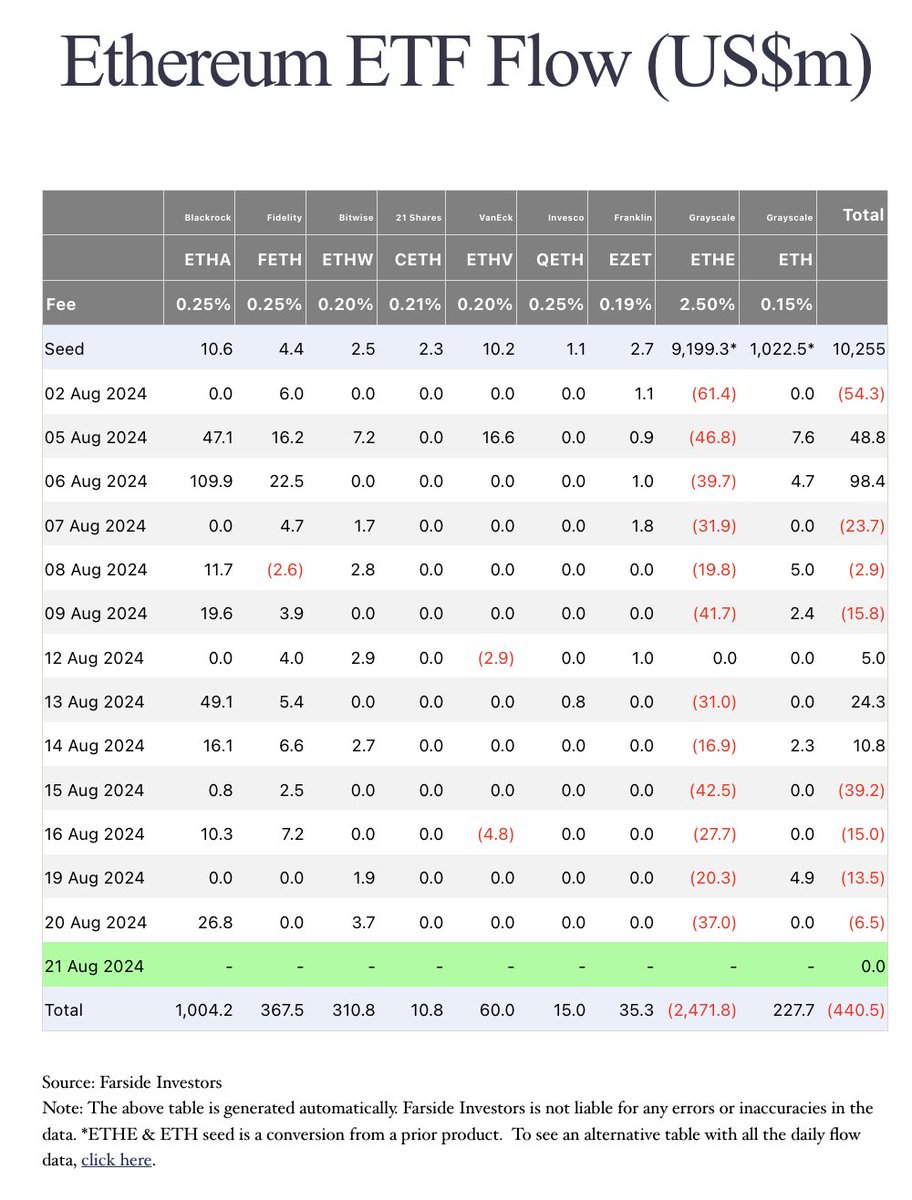Click the Ethereum ETF Flow page title
912x1200 pixels.
(466, 66)
